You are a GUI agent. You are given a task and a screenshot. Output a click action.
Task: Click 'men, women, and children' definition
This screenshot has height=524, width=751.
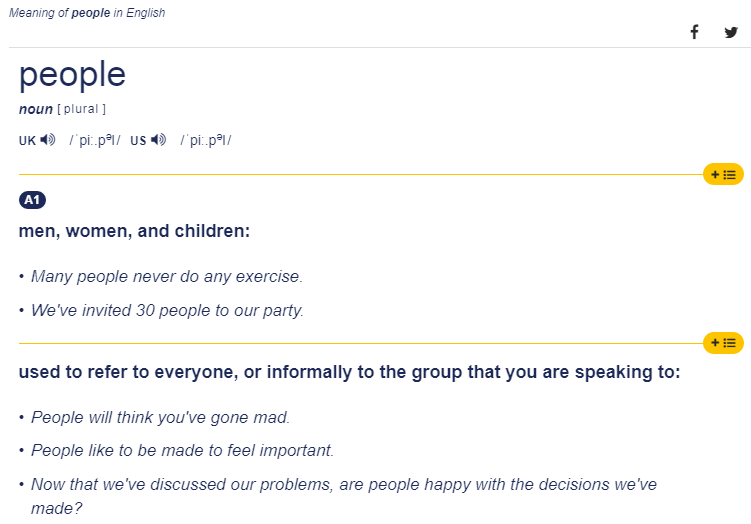point(134,231)
